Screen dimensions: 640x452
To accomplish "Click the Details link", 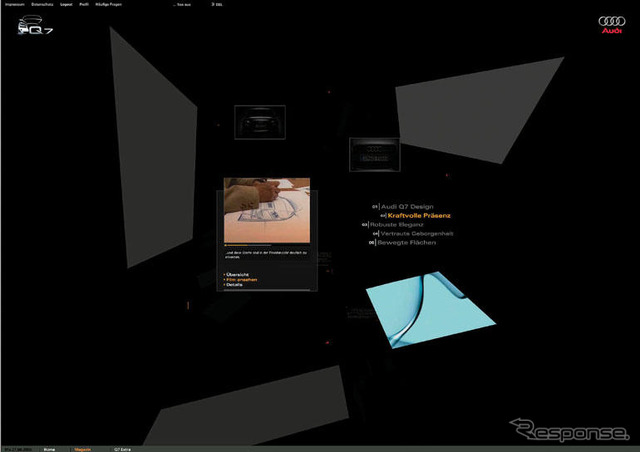I will click(233, 285).
